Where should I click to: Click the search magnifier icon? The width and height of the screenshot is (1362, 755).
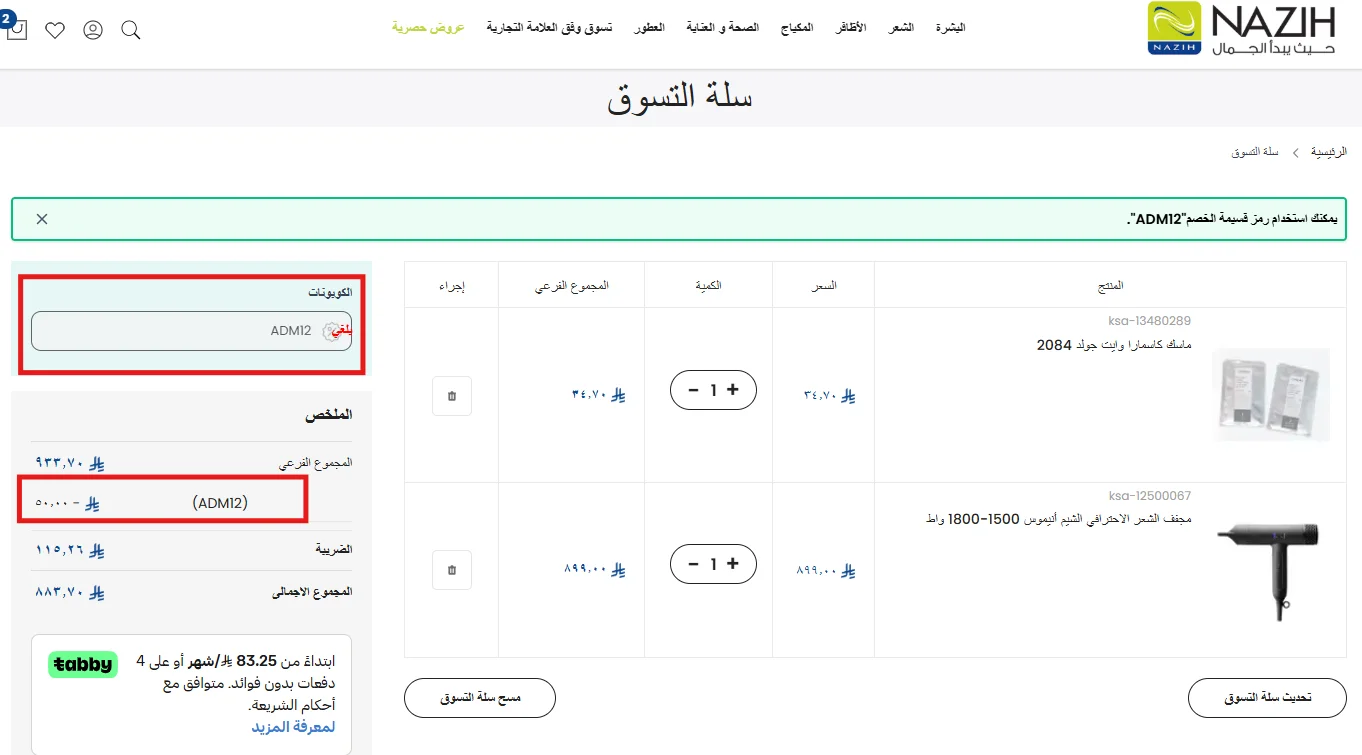[130, 30]
